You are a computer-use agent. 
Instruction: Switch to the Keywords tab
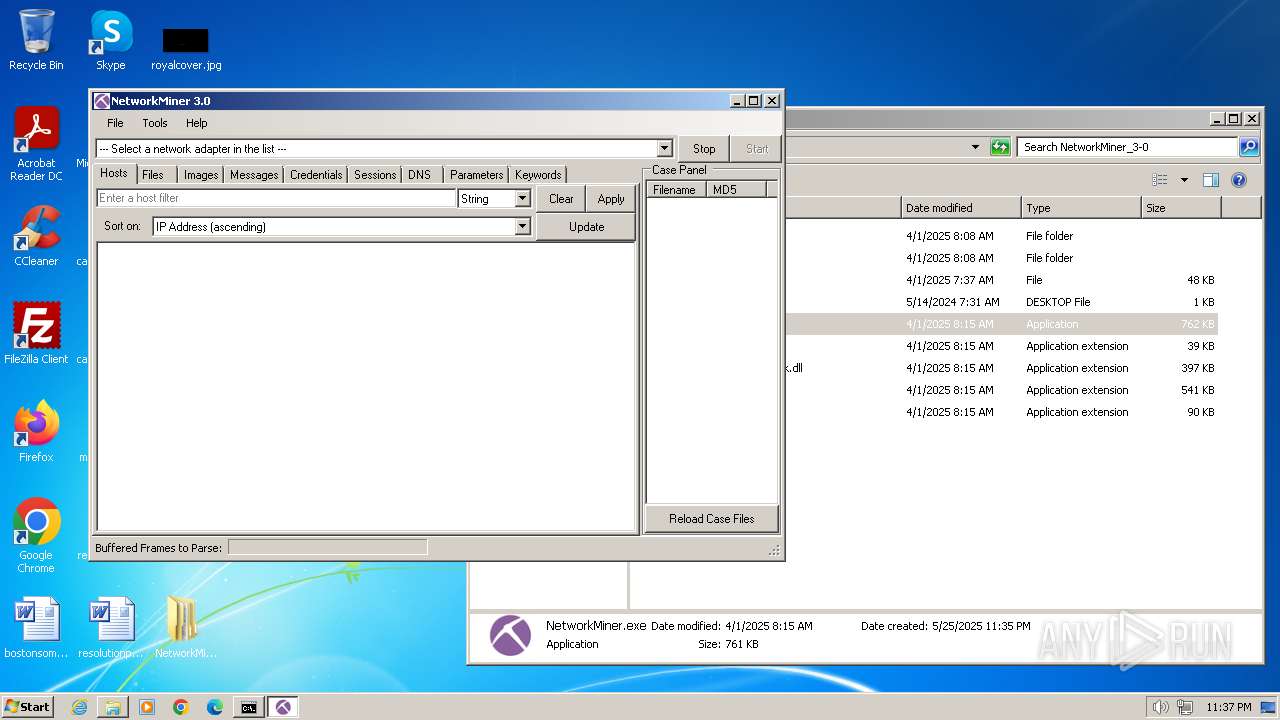click(538, 174)
